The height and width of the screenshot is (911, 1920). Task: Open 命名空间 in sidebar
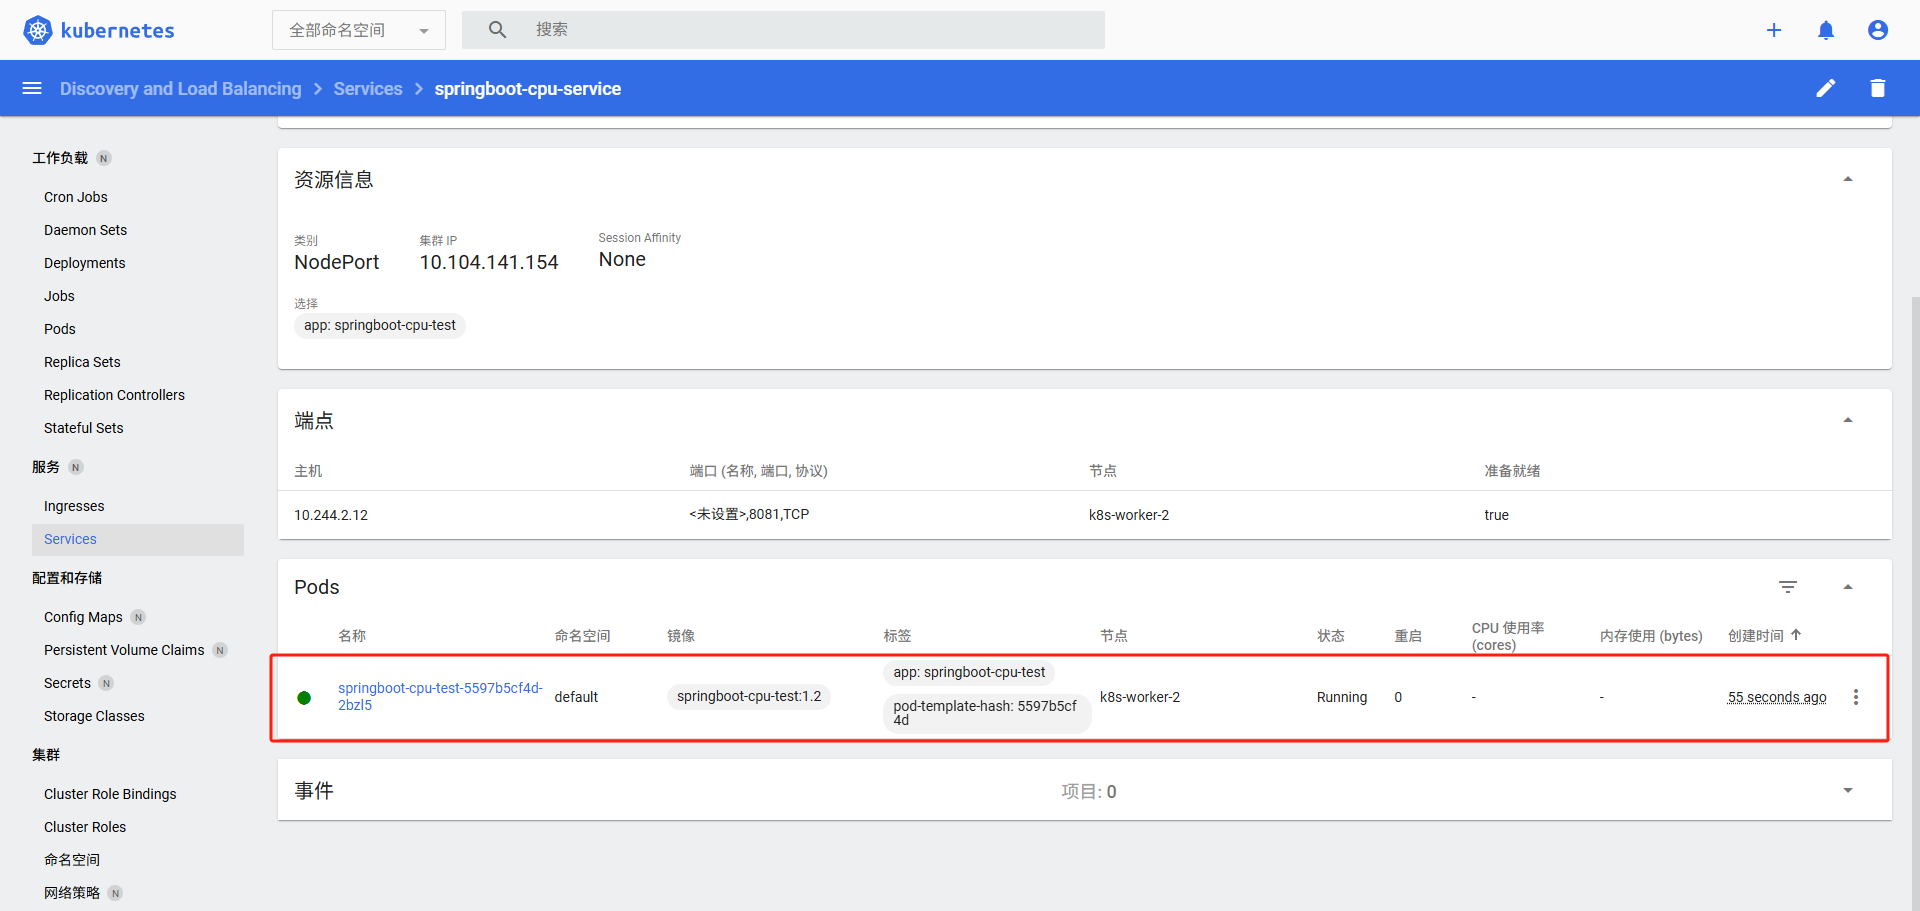pyautogui.click(x=72, y=860)
